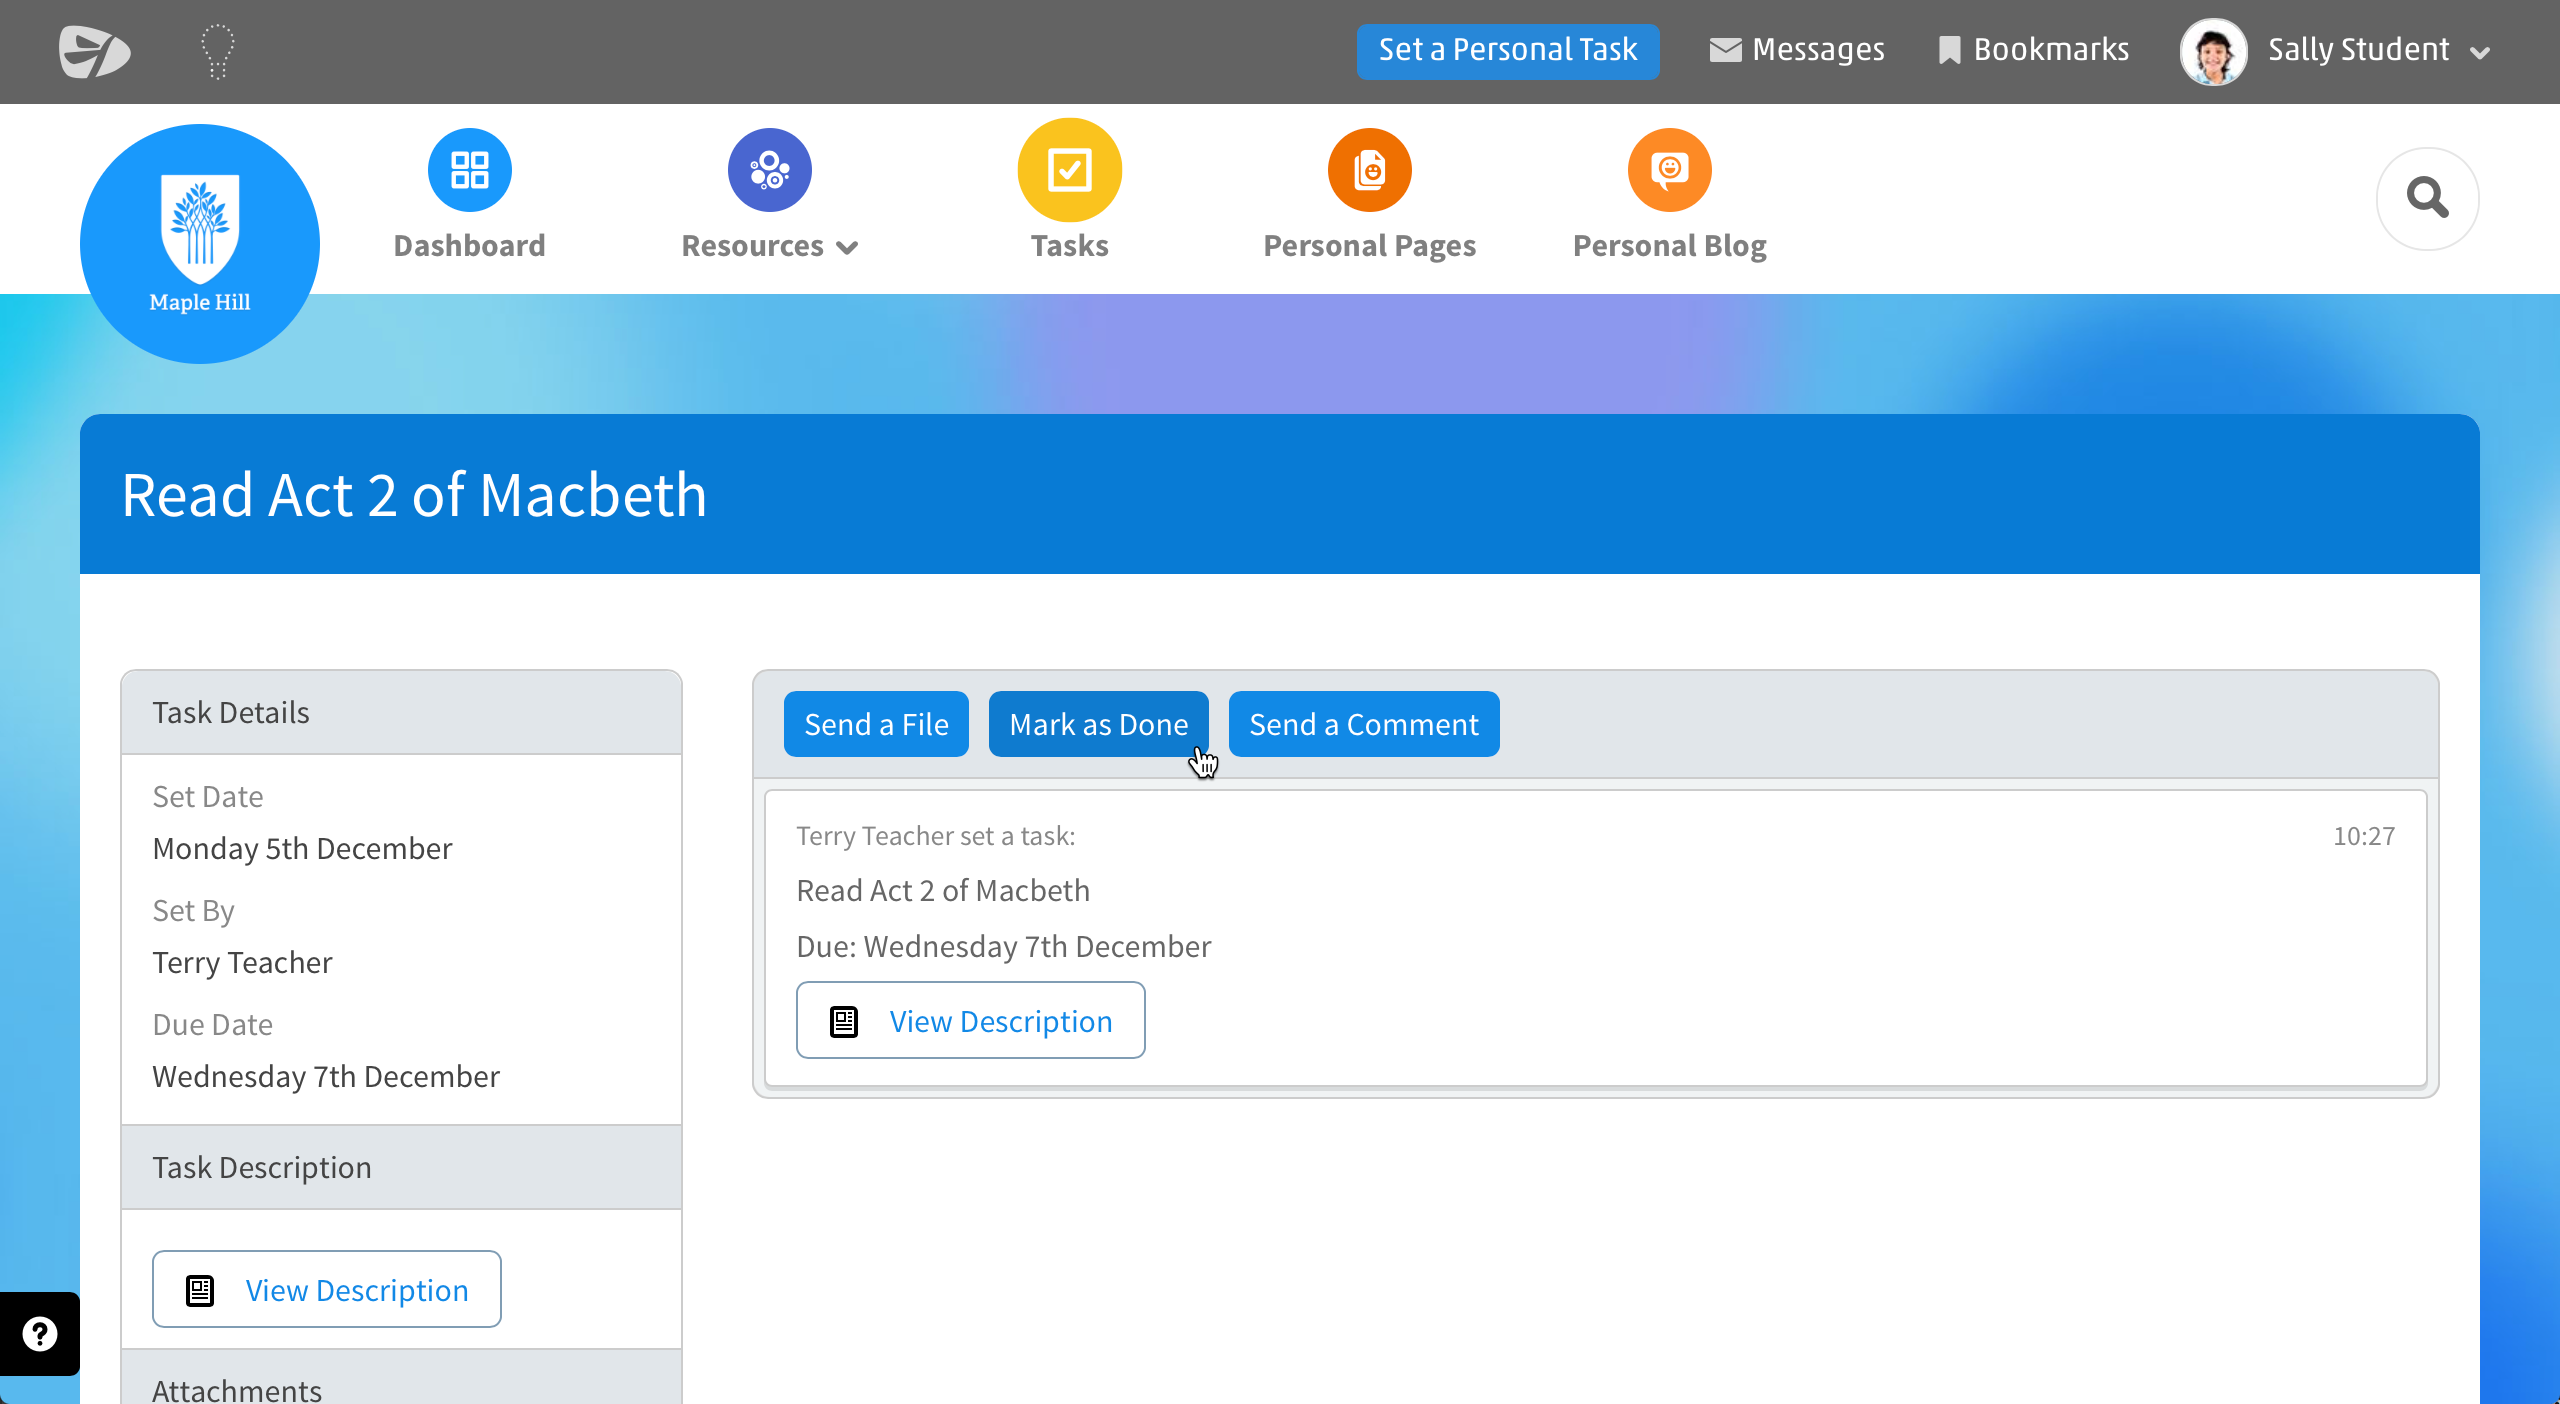Click the lightbulb icon in header

point(217,51)
